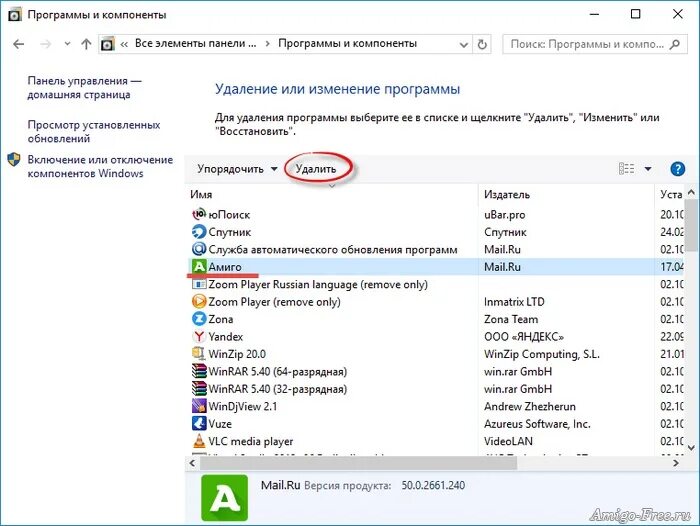Click publisher cell ООО «ЯНДЕКС»
Image resolution: width=700 pixels, height=526 pixels.
tap(524, 336)
